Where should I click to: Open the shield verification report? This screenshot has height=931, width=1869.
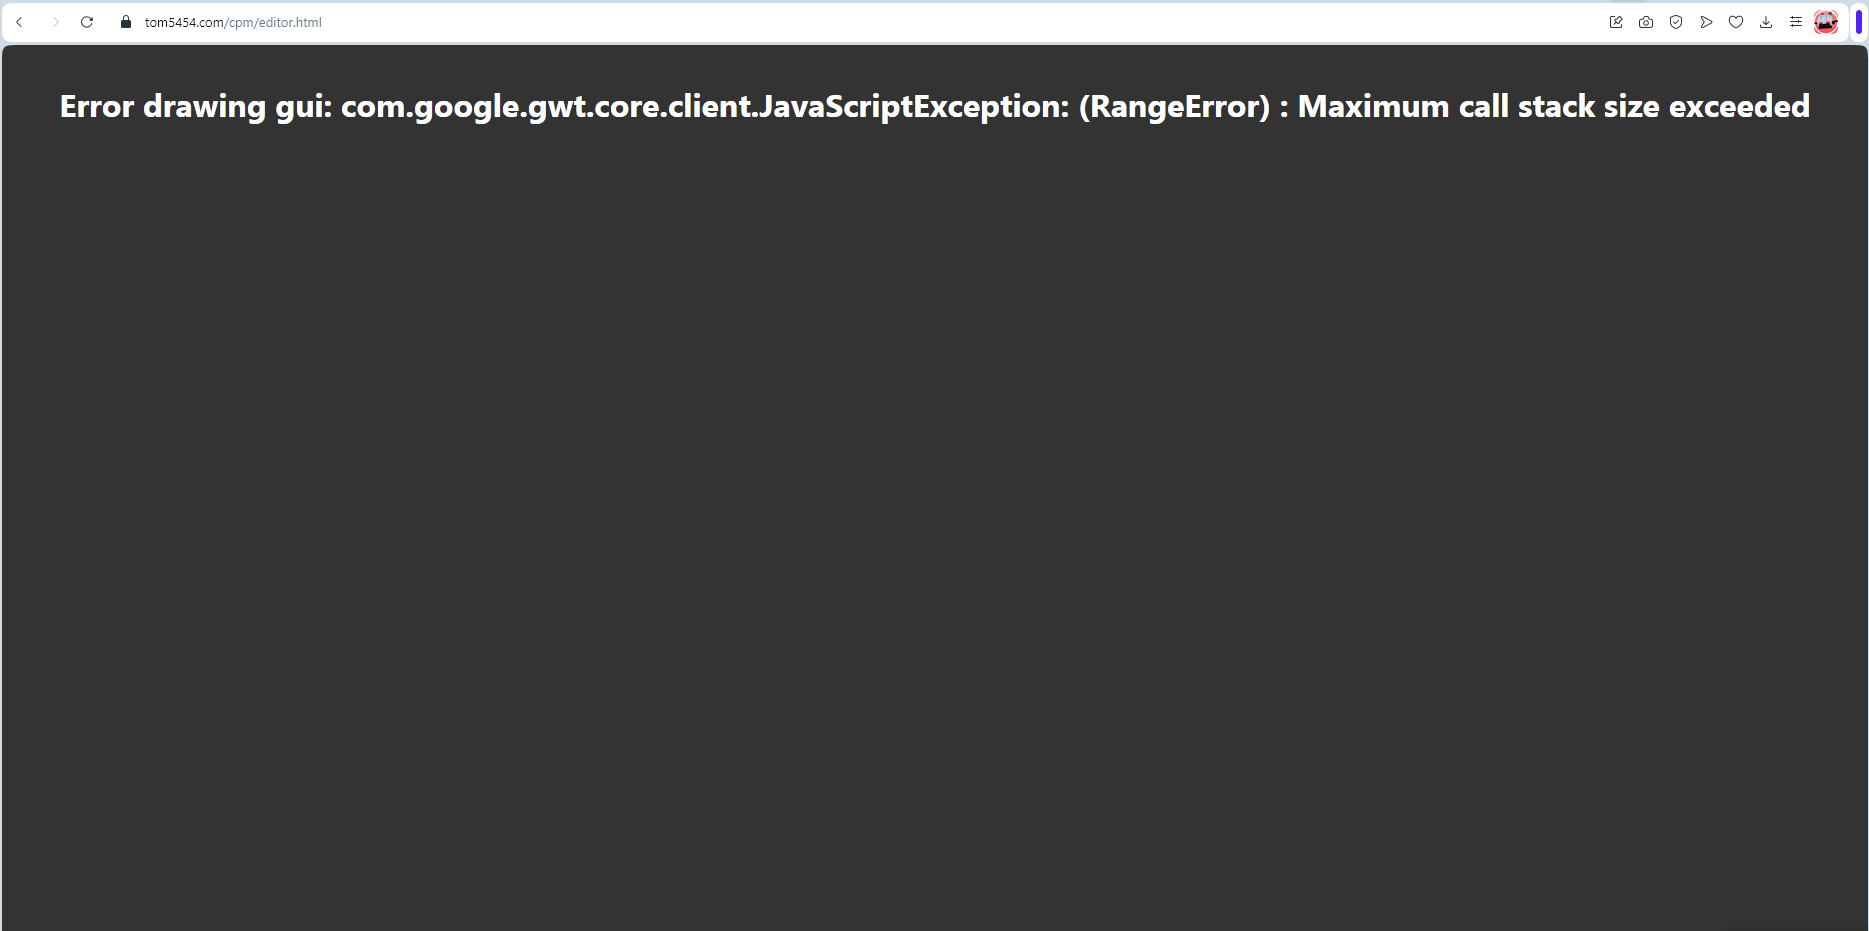pos(1676,21)
